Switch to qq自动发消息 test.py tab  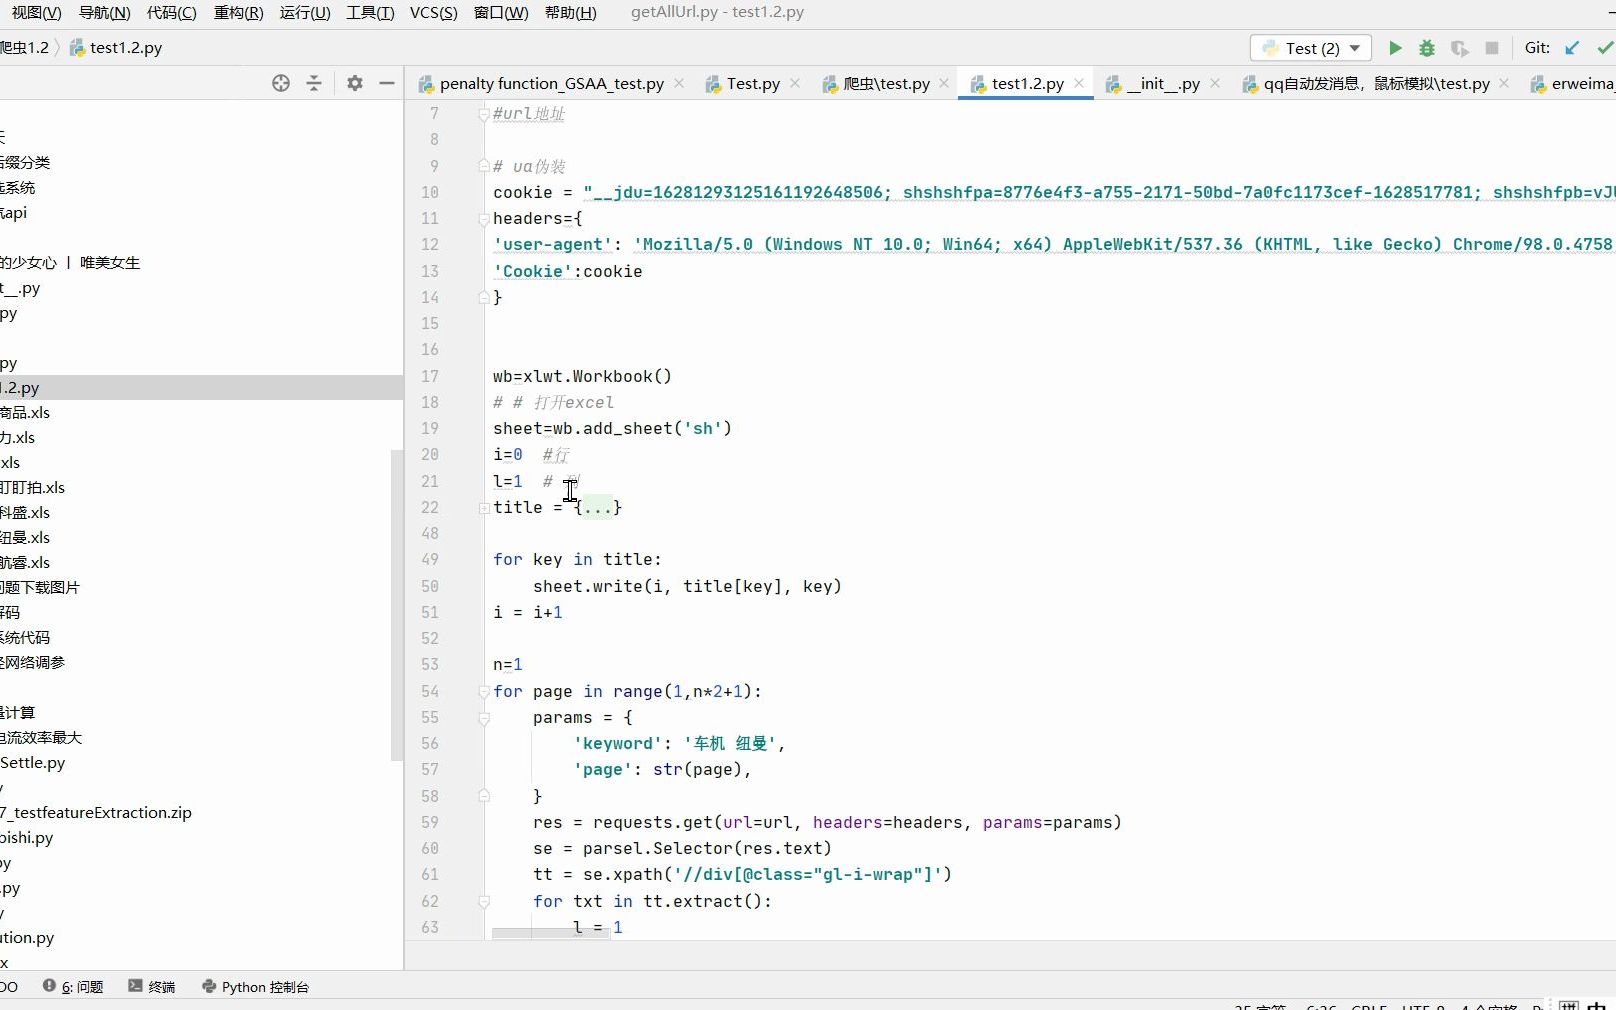1376,84
